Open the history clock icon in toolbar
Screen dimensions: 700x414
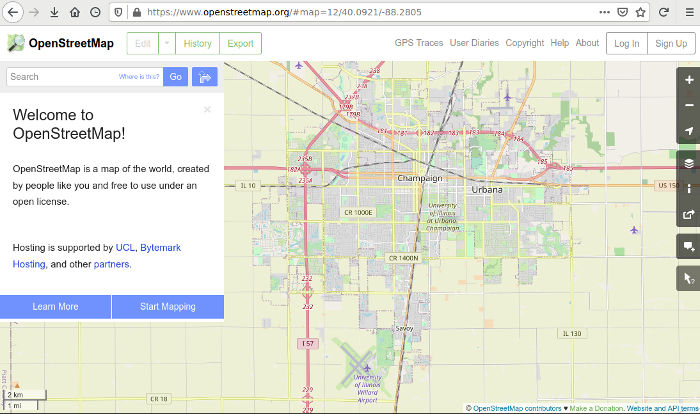click(95, 12)
